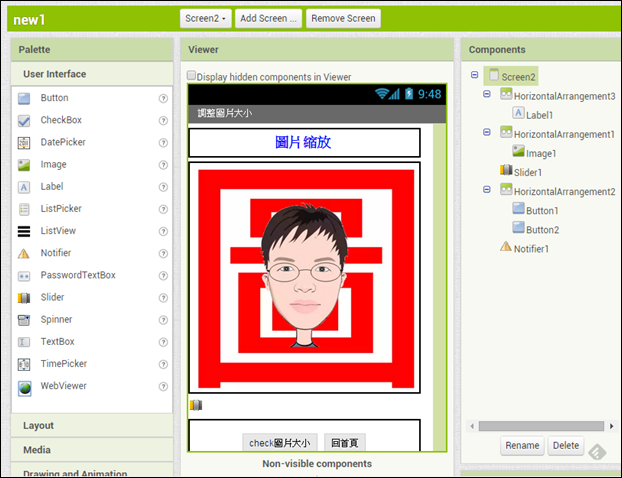Viewport: 622px width, 478px height.
Task: Pick the Spinner palette icon
Action: tap(24, 320)
